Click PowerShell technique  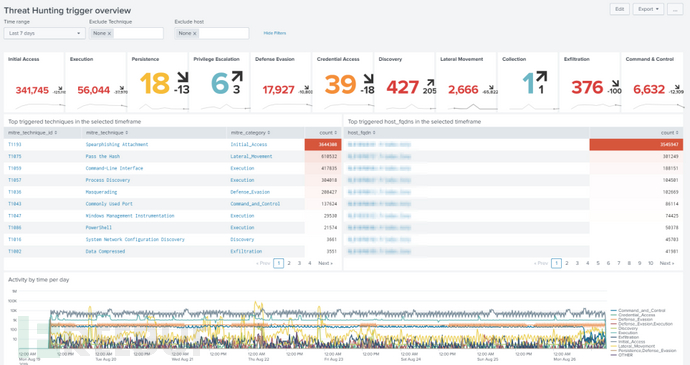pos(99,228)
